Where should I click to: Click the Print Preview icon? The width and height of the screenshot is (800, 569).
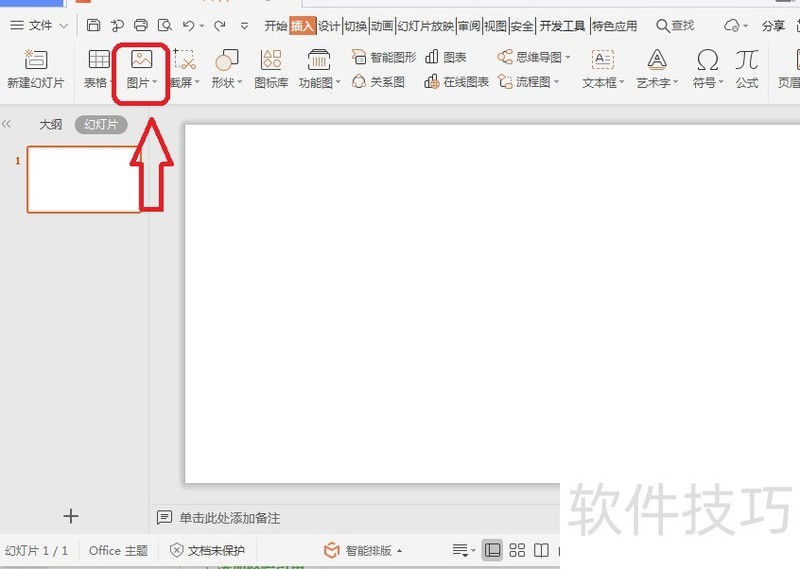pos(165,25)
